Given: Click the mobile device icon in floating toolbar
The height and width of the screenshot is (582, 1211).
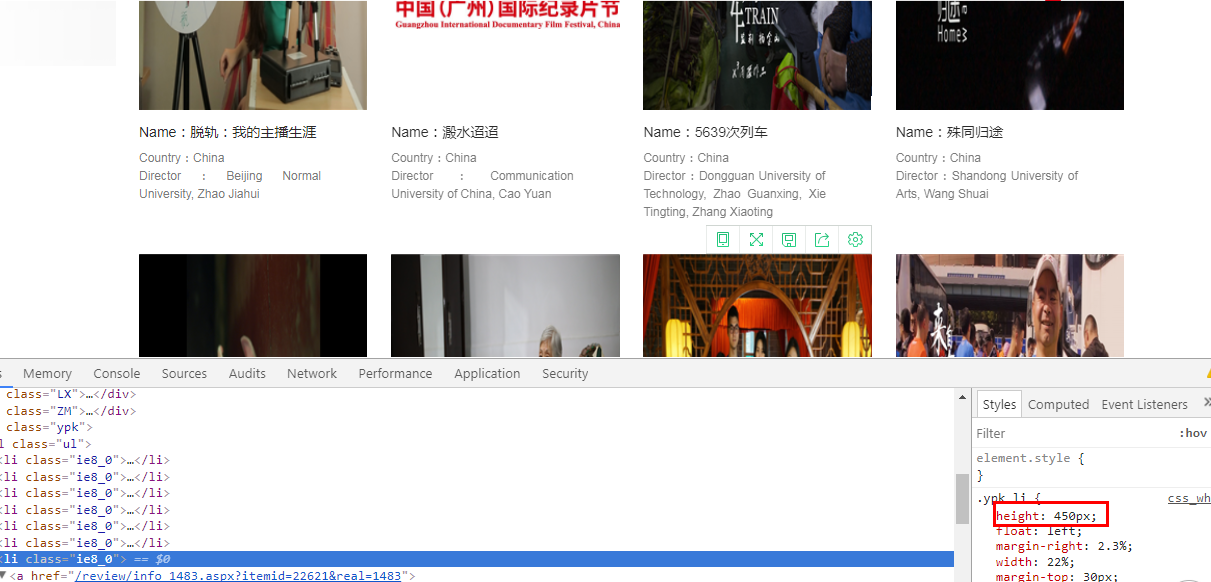Looking at the screenshot, I should coord(723,240).
